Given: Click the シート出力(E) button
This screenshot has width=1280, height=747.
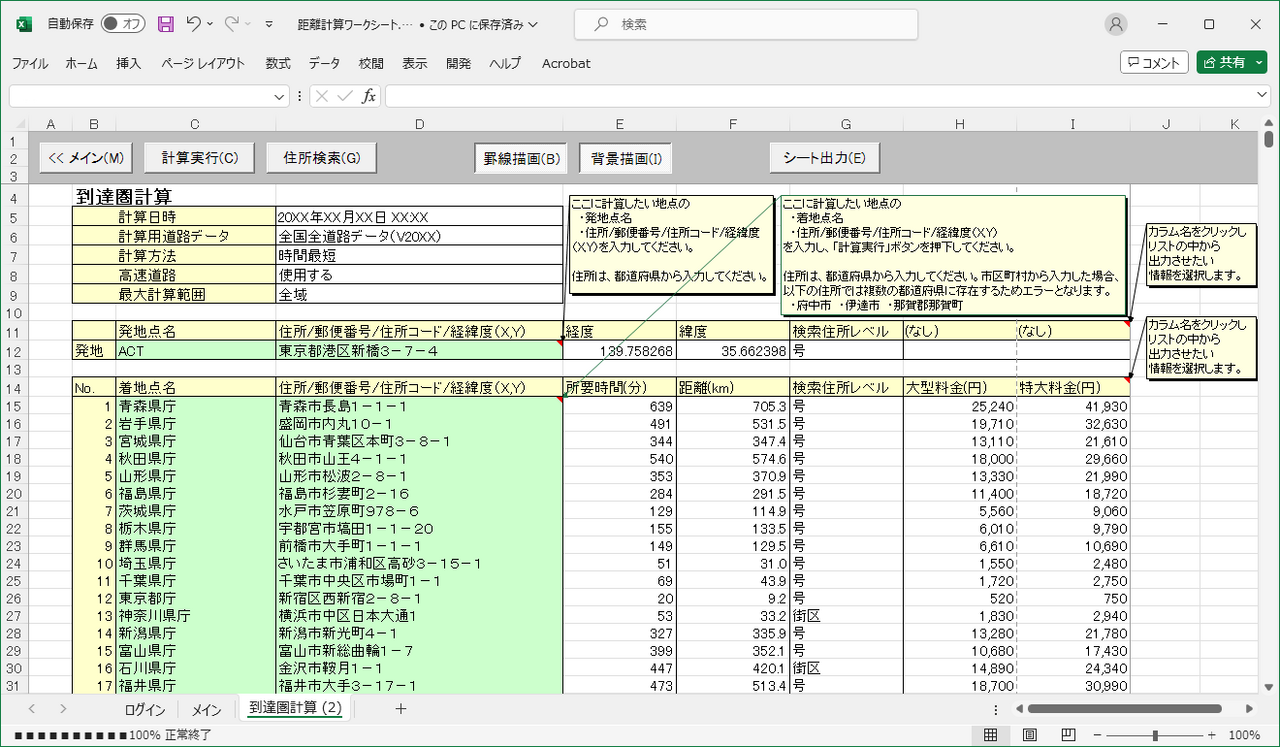Looking at the screenshot, I should 824,158.
